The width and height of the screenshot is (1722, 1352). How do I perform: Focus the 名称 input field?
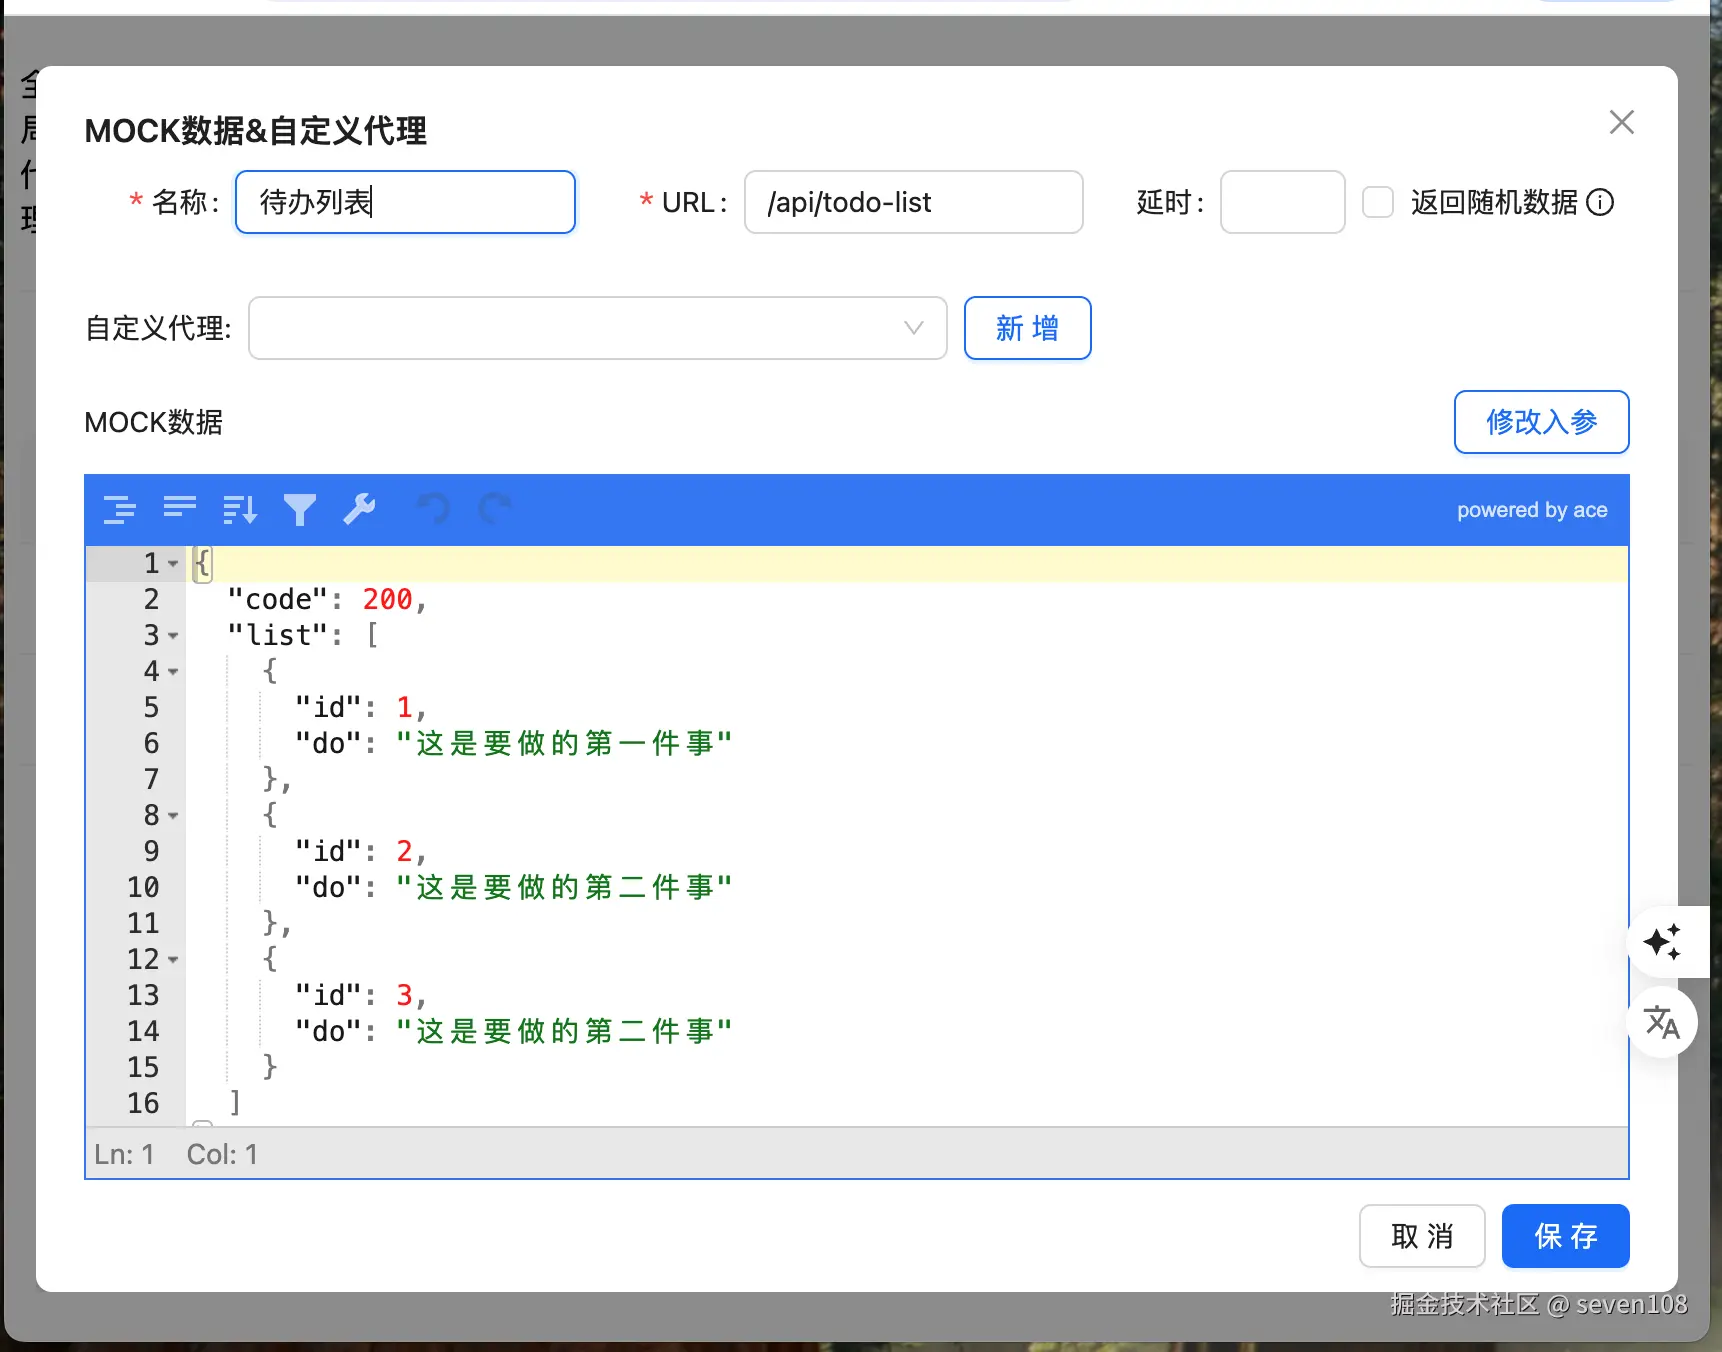tap(405, 202)
